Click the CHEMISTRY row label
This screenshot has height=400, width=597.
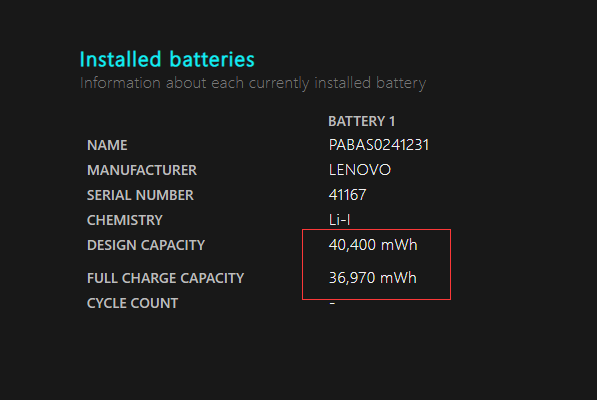[x=125, y=220]
